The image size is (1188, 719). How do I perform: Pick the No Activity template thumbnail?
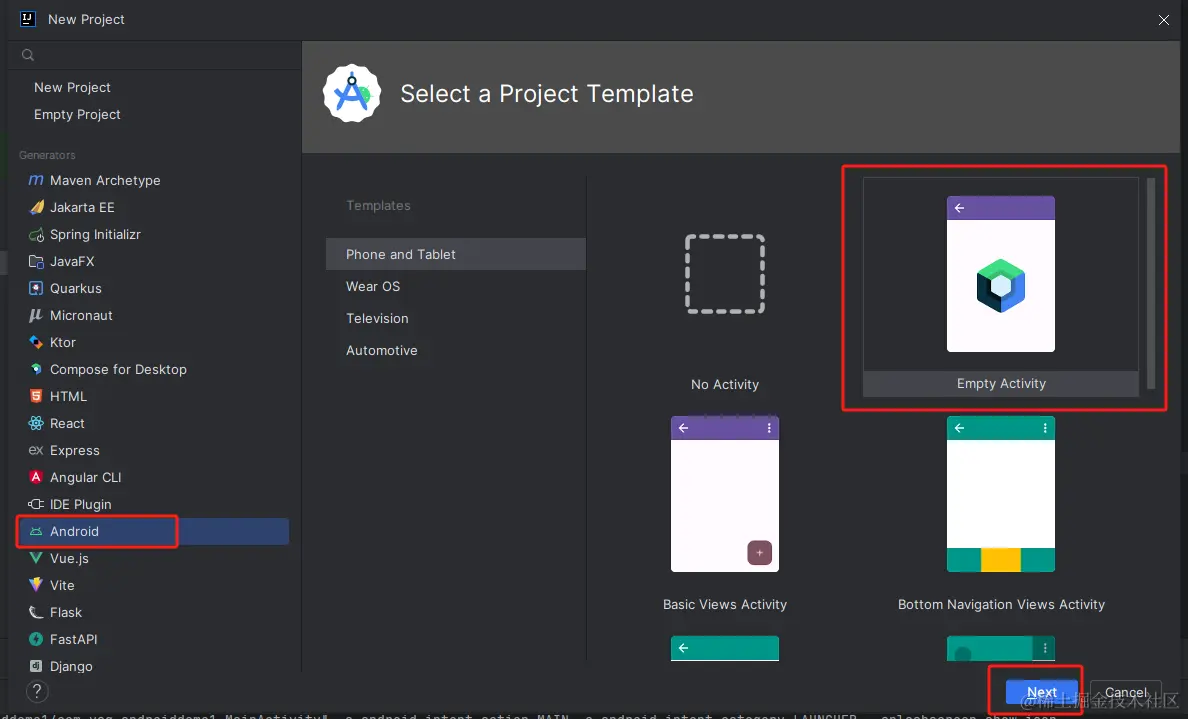(x=725, y=274)
